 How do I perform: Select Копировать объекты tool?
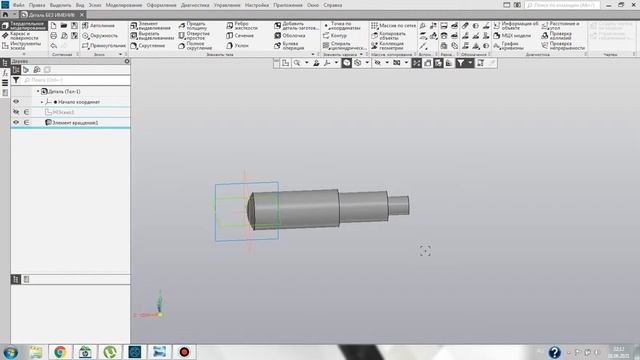pos(389,36)
